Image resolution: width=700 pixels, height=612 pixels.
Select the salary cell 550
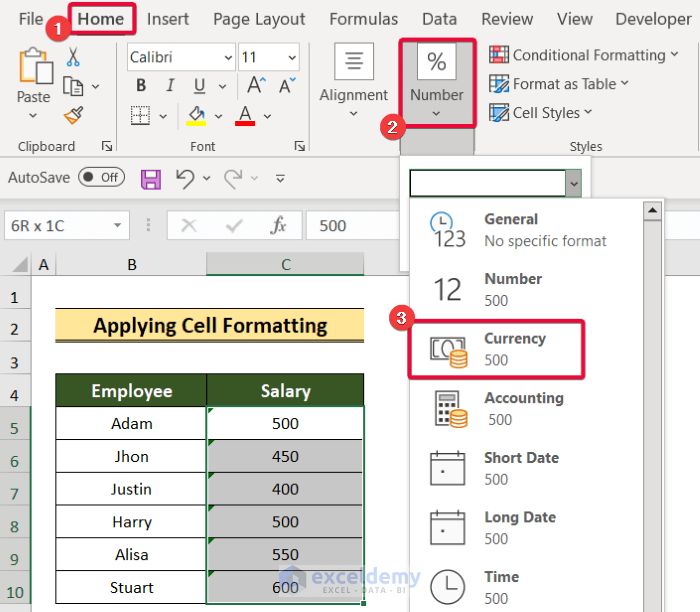point(285,554)
